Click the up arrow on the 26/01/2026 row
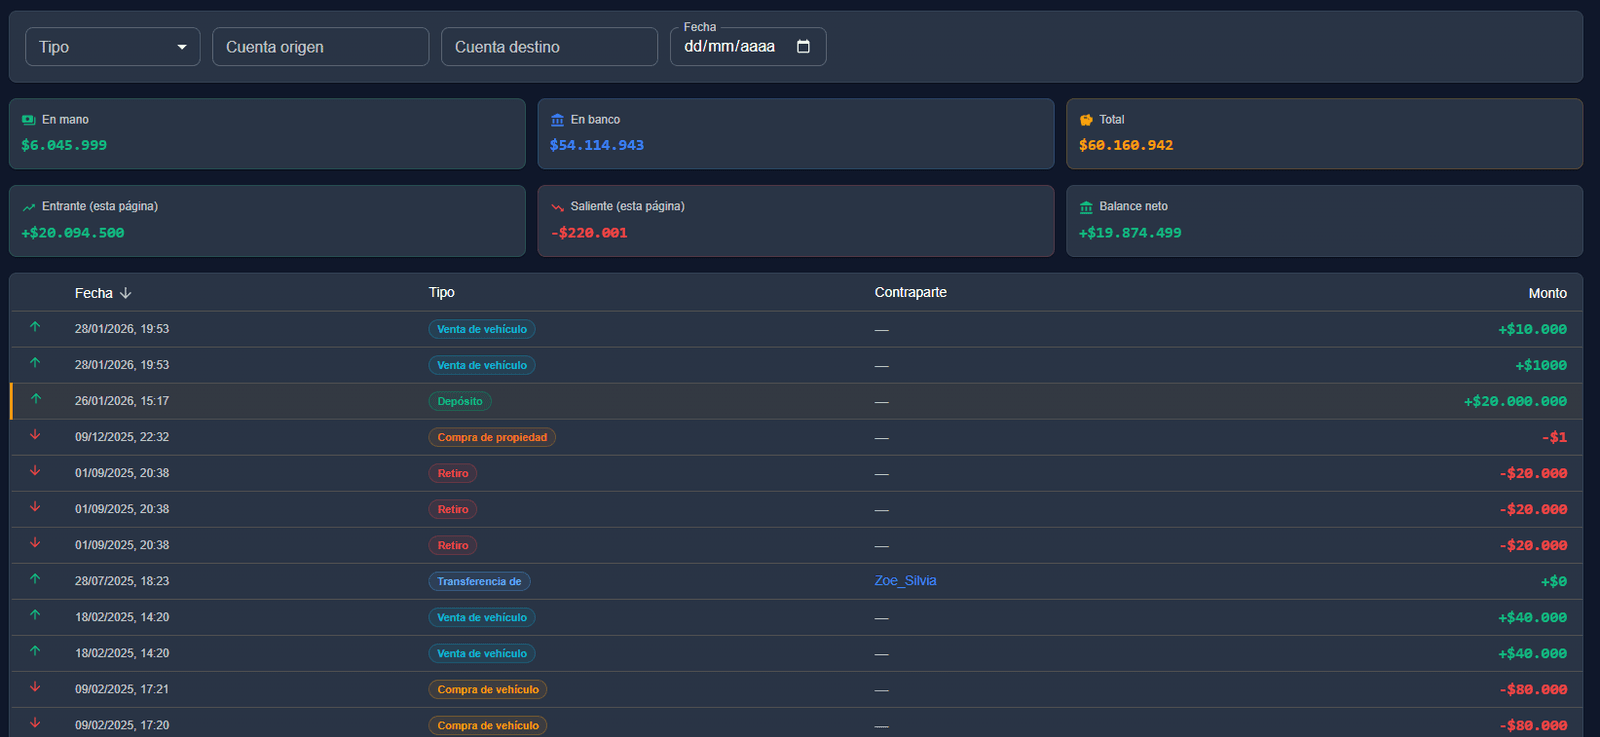Image resolution: width=1600 pixels, height=737 pixels. pyautogui.click(x=35, y=399)
